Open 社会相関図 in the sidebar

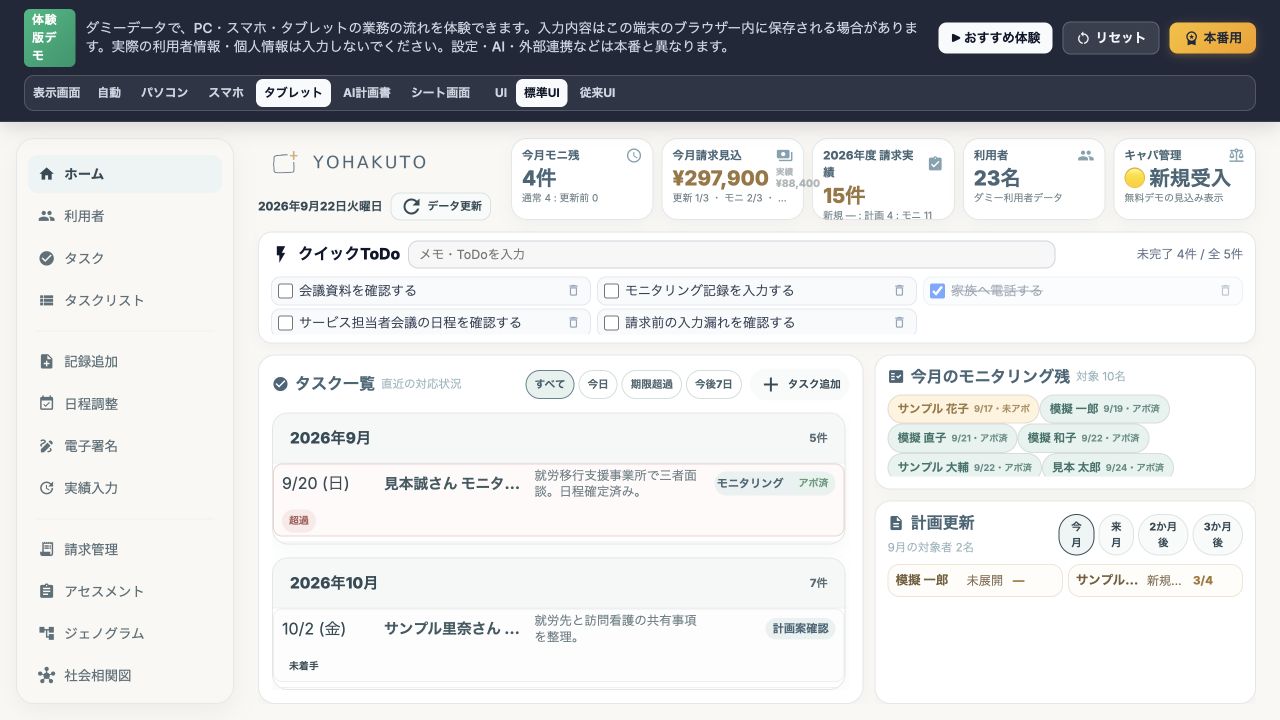pos(125,675)
